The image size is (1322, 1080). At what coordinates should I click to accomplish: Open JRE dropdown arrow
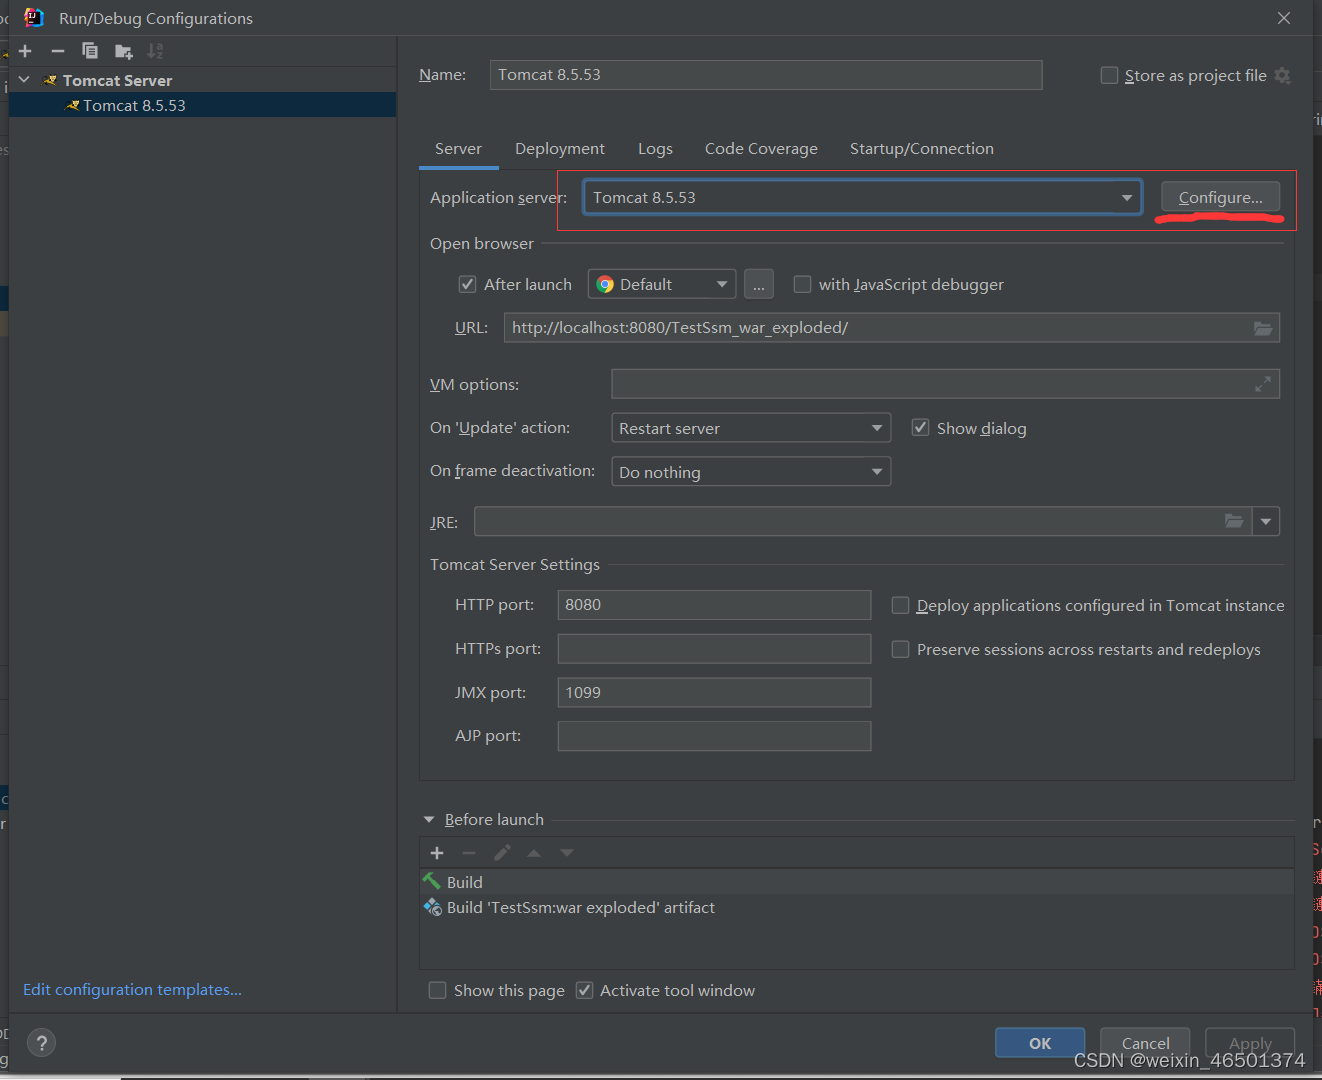click(x=1266, y=521)
